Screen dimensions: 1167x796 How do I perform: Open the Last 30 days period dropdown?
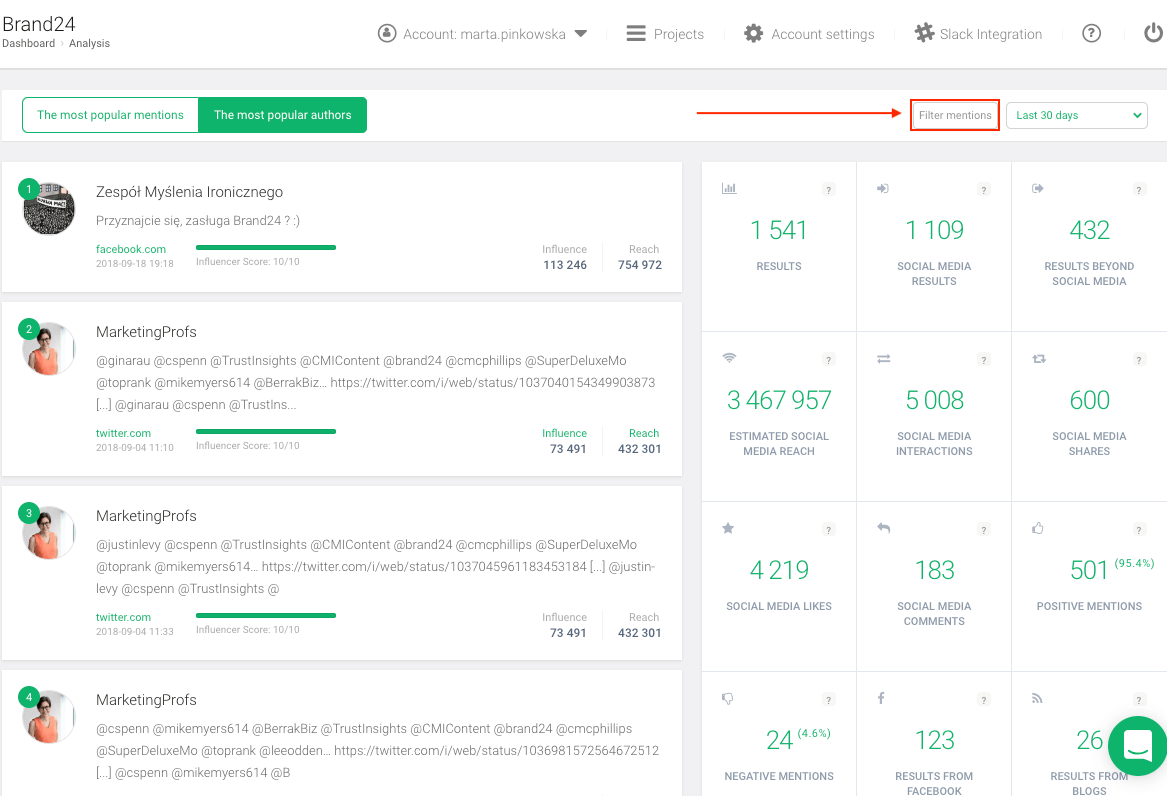(1076, 115)
